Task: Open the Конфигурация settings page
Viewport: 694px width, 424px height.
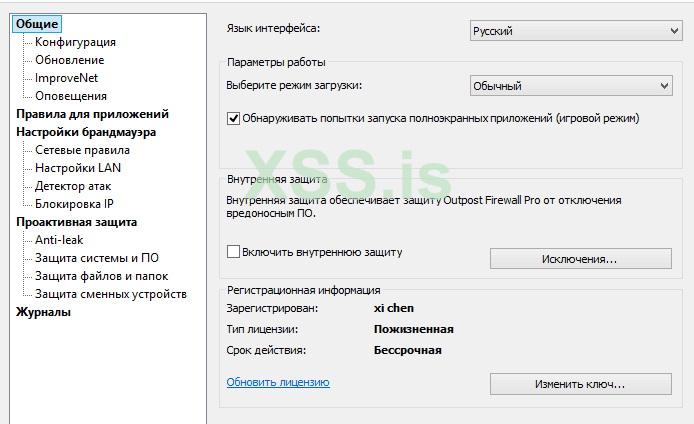Action: [75, 42]
